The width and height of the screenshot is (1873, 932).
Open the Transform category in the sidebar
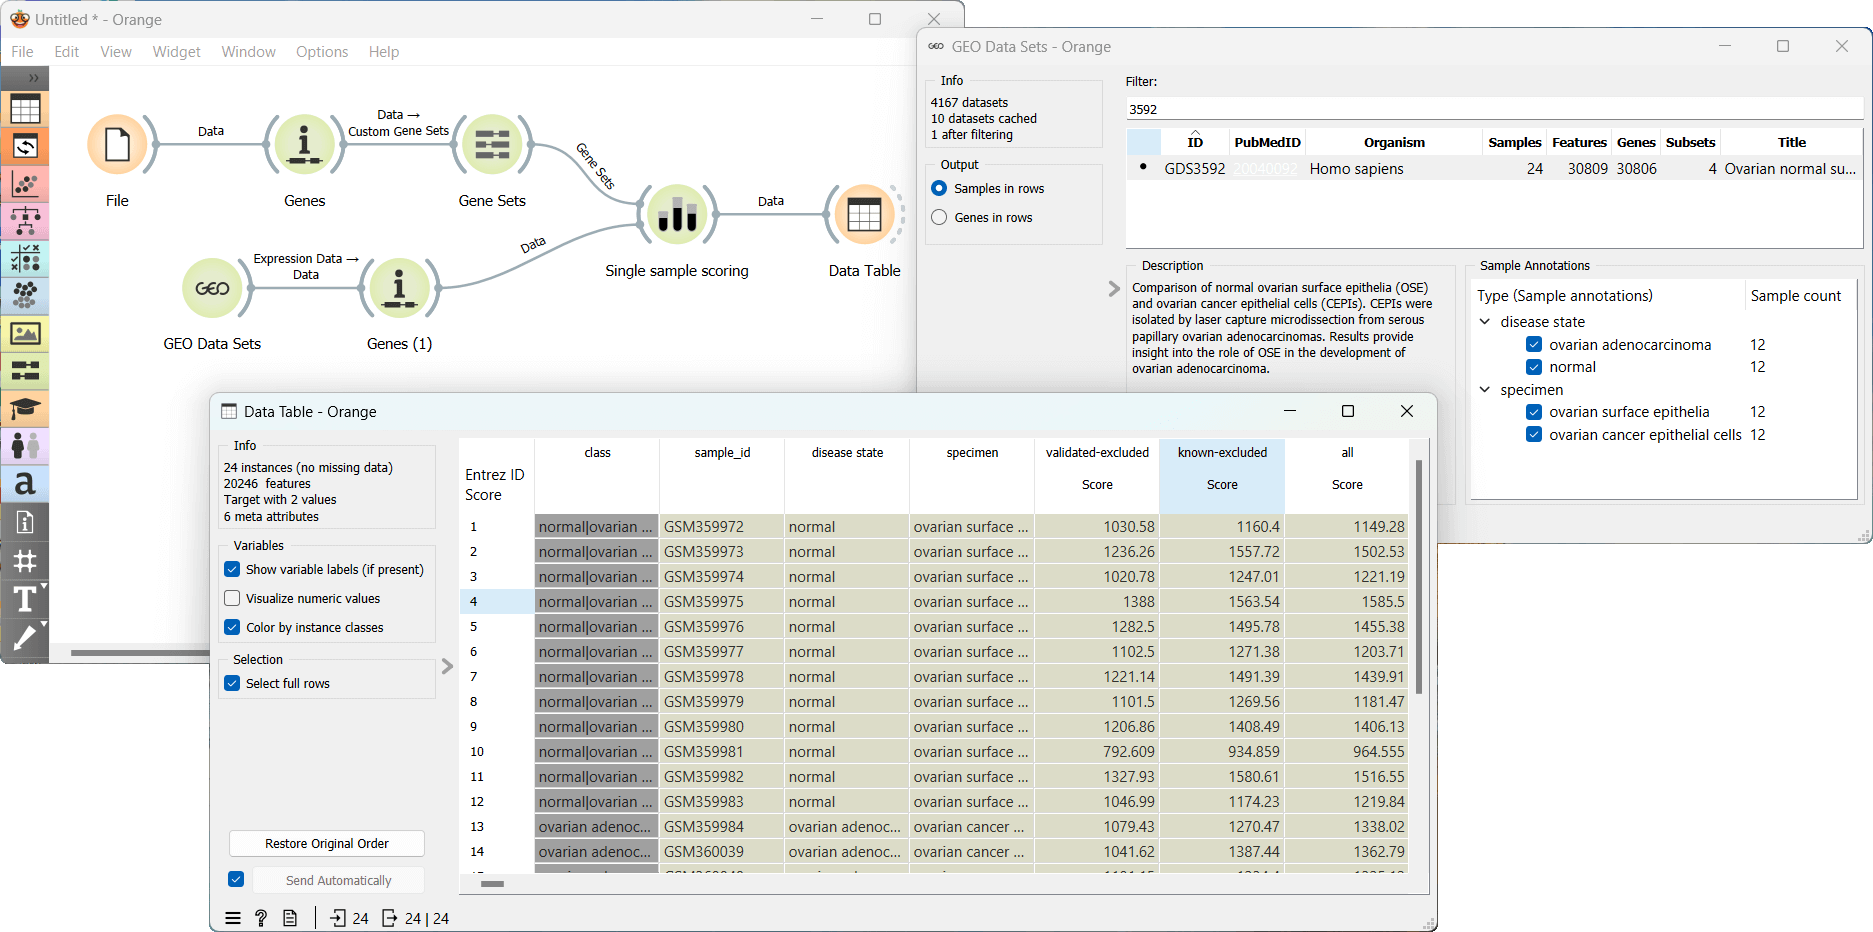tap(25, 147)
